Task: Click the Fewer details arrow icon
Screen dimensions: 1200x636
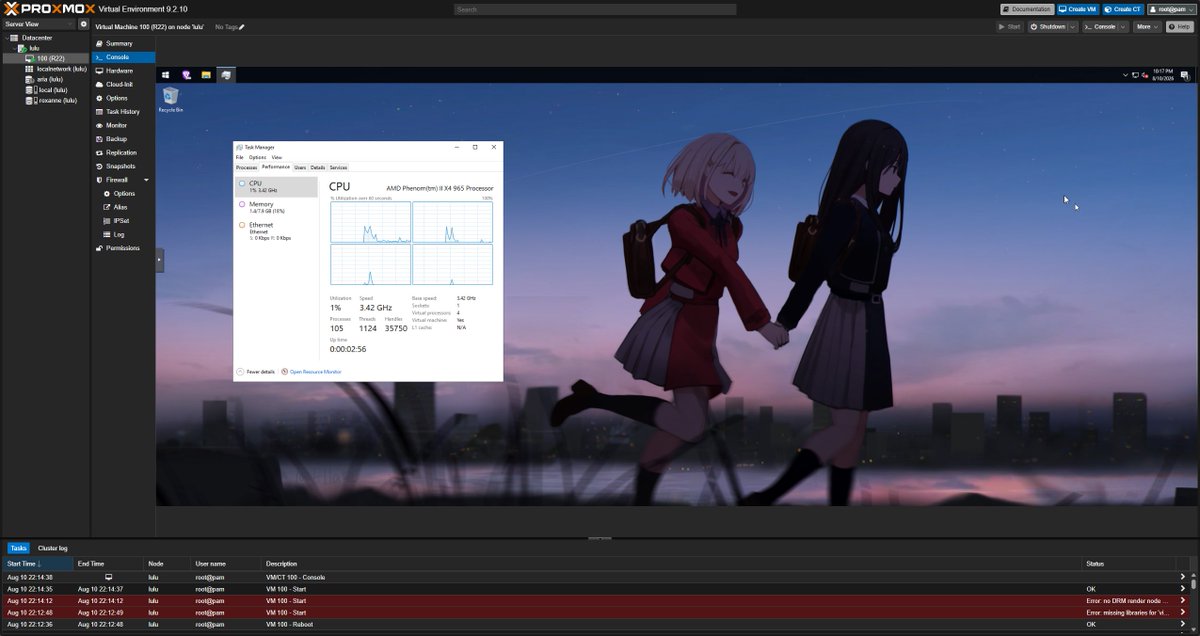Action: tap(240, 371)
